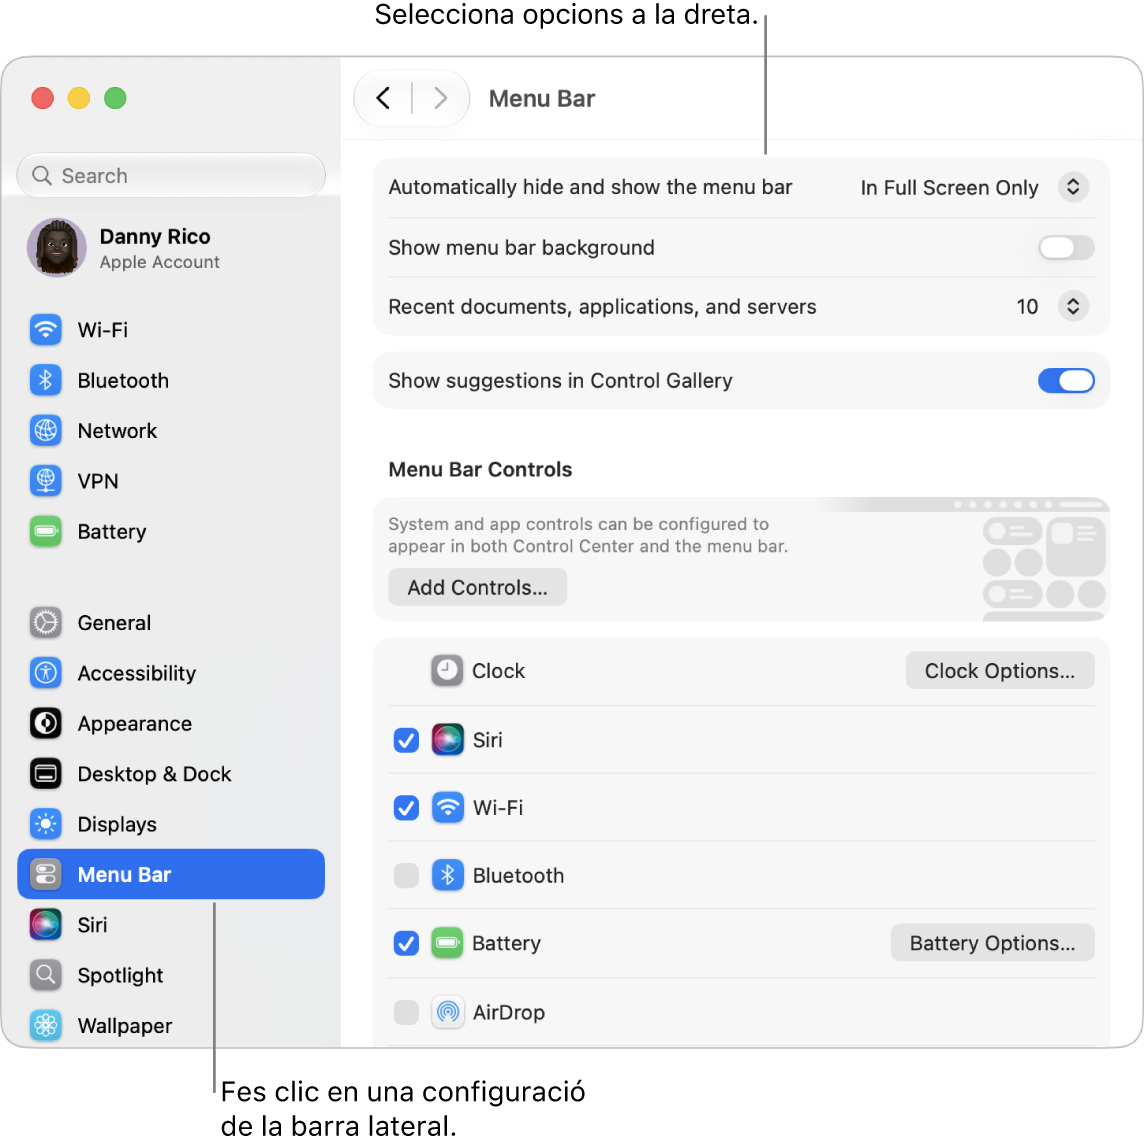The width and height of the screenshot is (1144, 1146).
Task: Open the Appearance settings icon
Action: click(45, 723)
